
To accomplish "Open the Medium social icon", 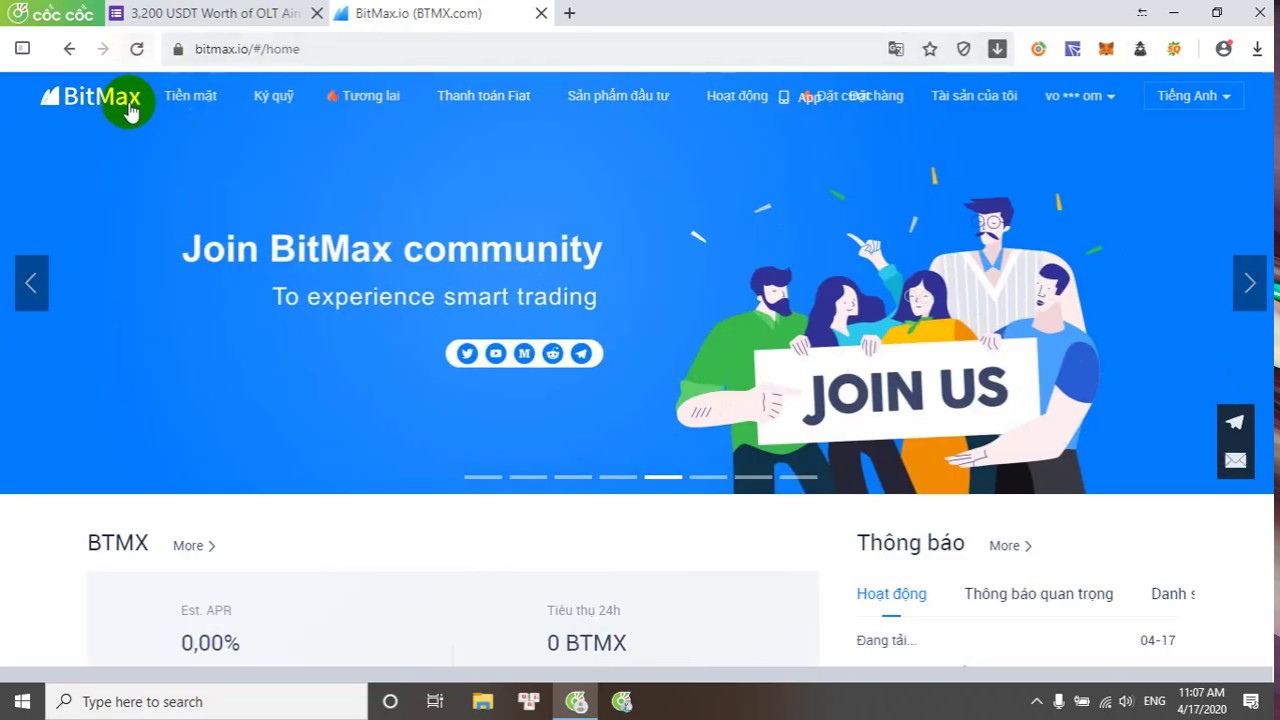I will 524,353.
